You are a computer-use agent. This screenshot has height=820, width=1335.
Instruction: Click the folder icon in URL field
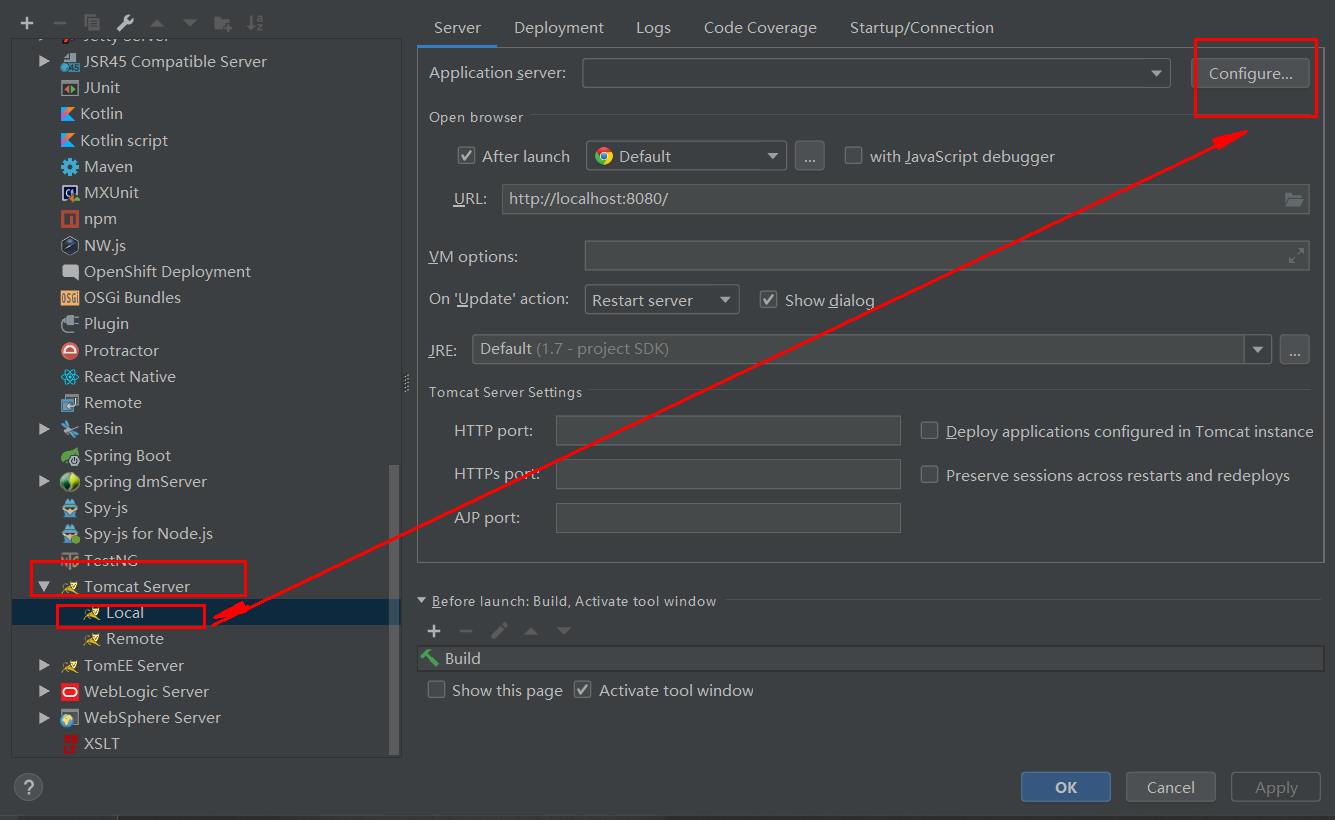[x=1294, y=199]
